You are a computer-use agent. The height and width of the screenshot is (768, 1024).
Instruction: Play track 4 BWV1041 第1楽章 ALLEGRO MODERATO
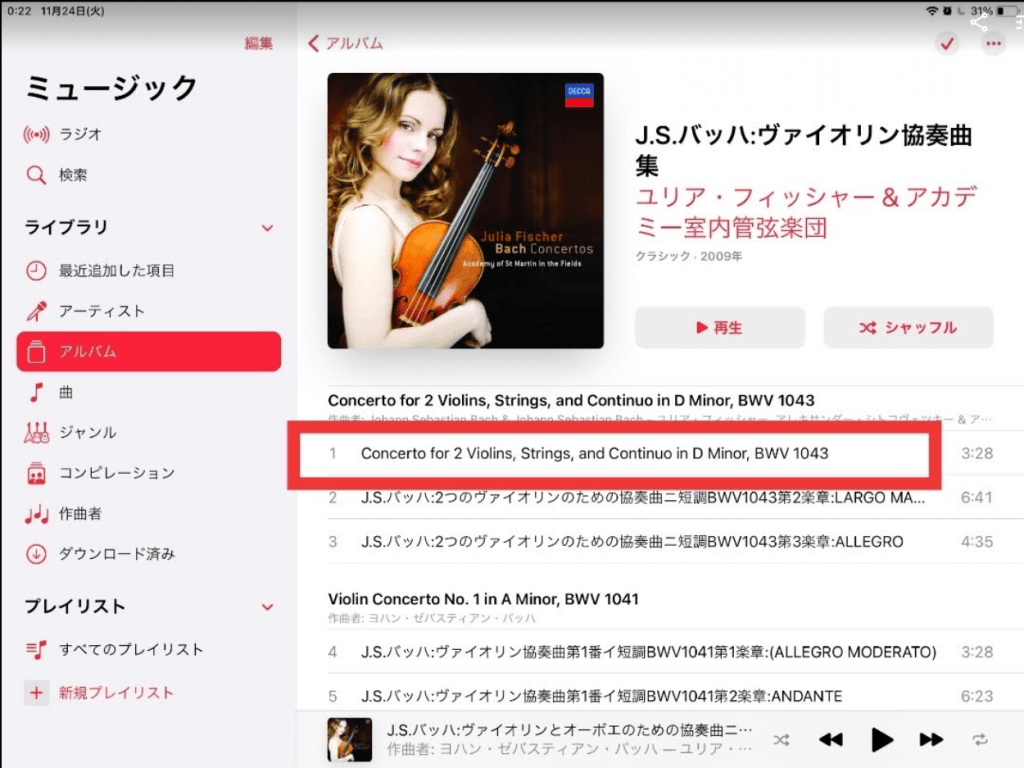660,652
